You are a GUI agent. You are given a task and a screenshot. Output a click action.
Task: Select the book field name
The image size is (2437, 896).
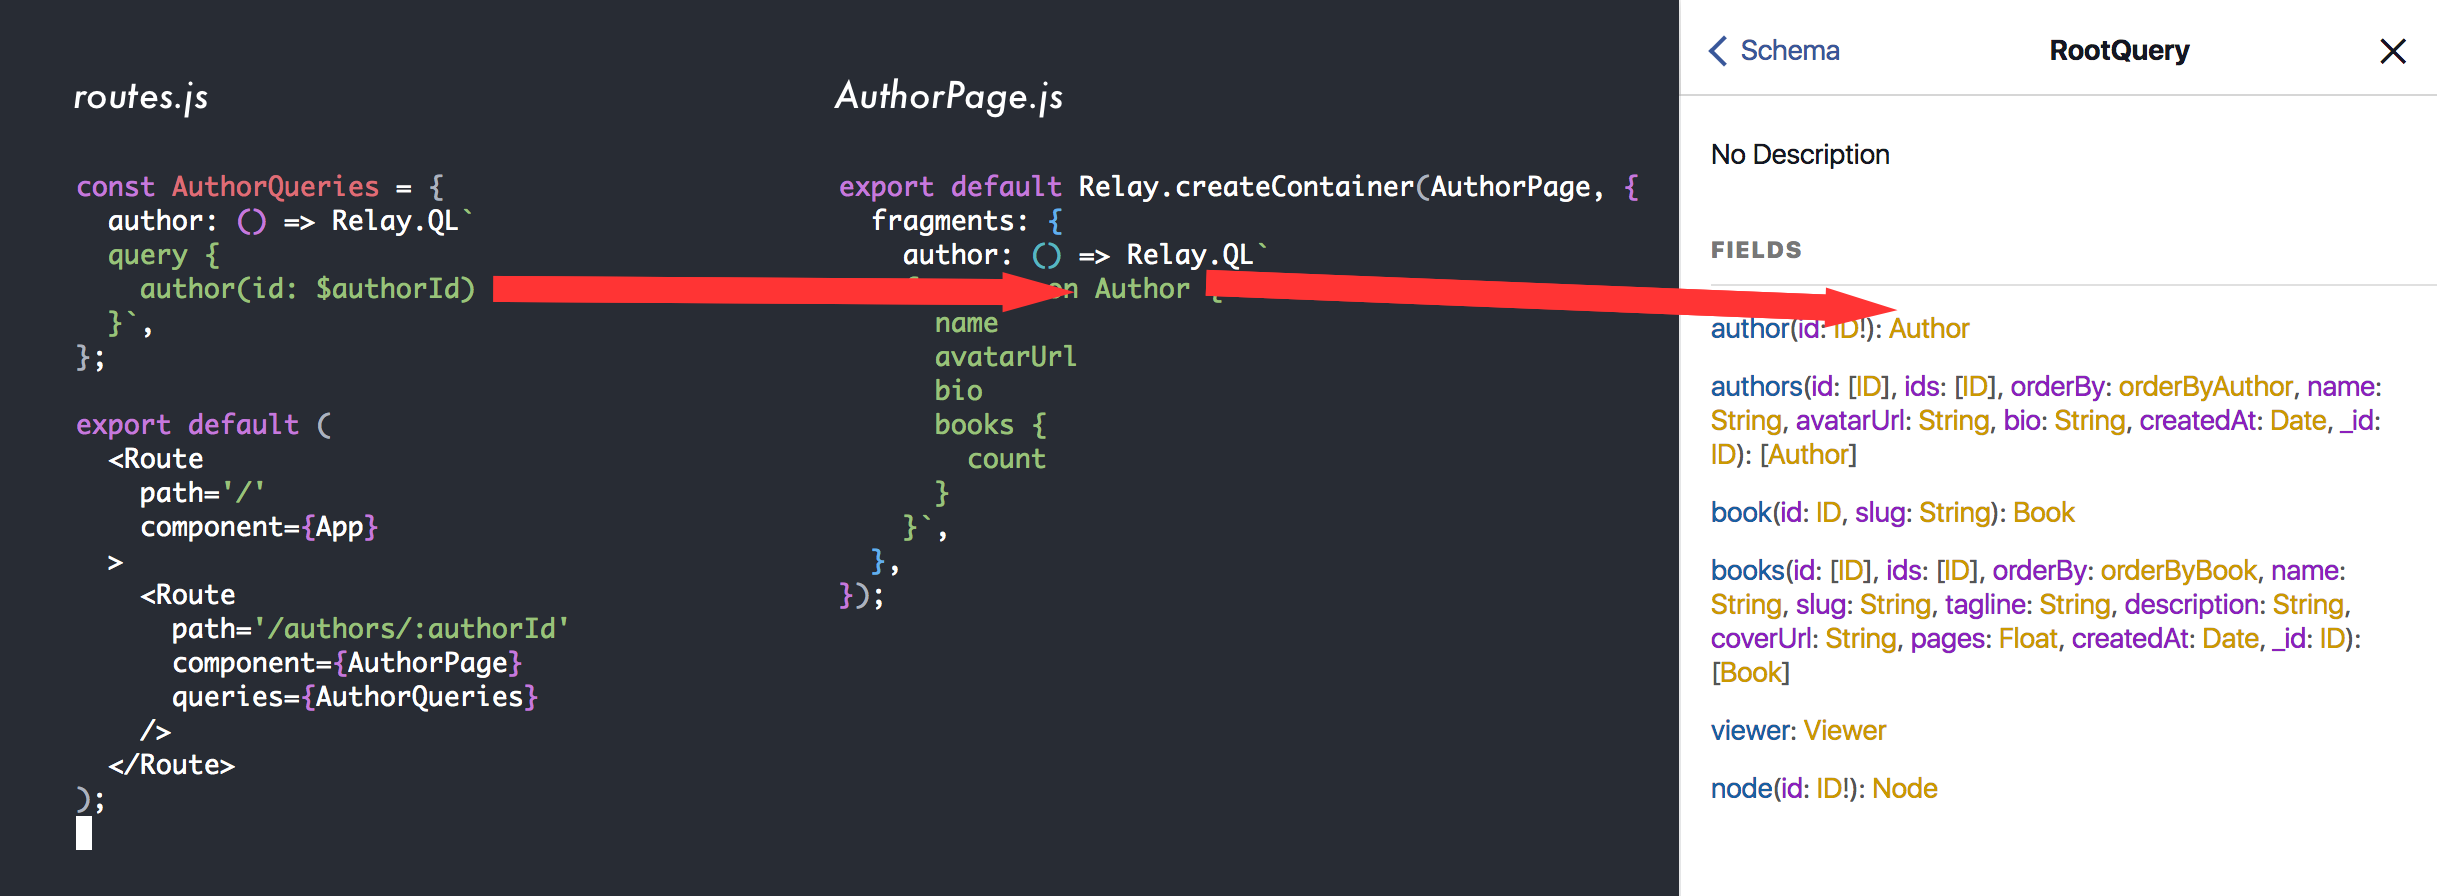pyautogui.click(x=1741, y=513)
